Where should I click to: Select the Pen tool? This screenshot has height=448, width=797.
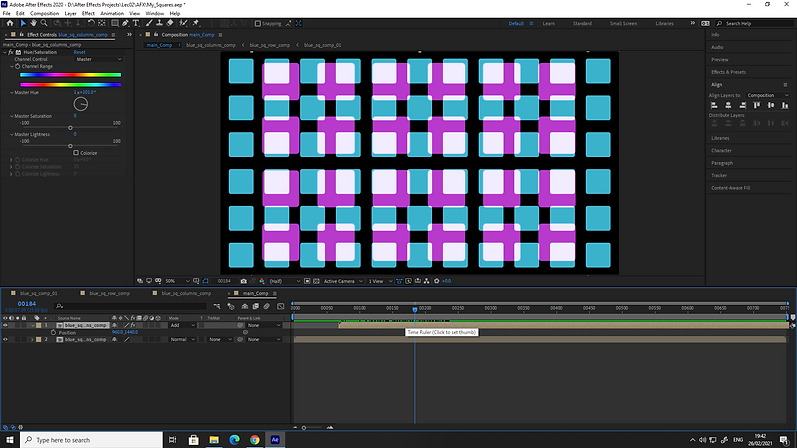point(125,23)
